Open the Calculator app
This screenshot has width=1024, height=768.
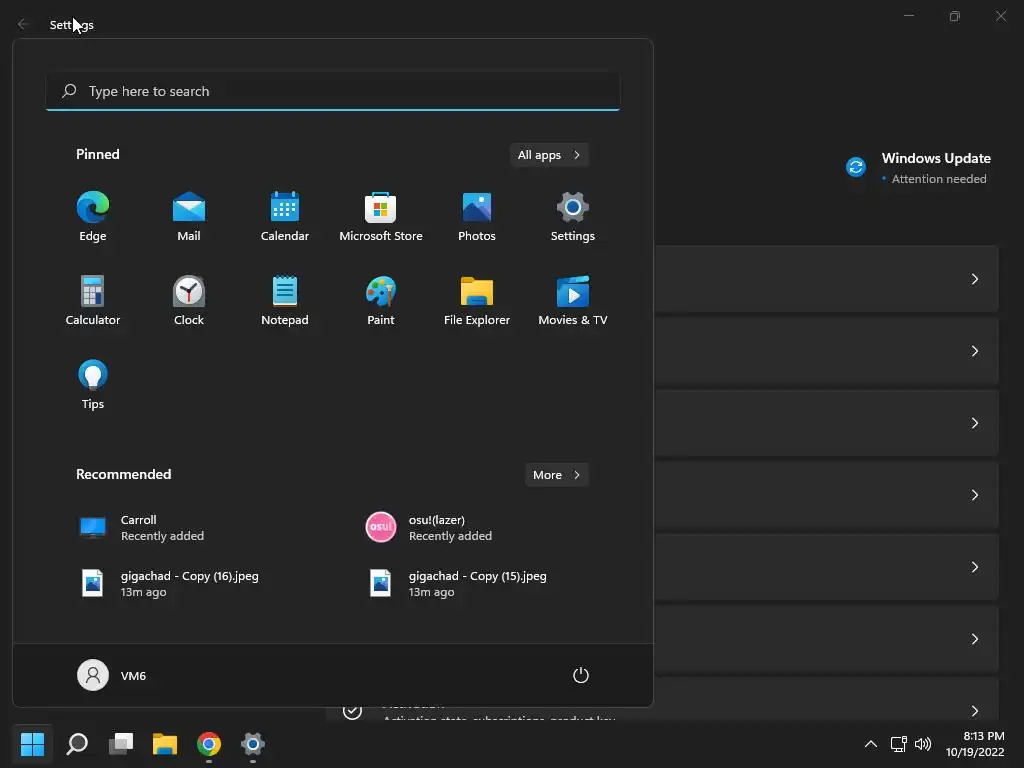coord(93,300)
